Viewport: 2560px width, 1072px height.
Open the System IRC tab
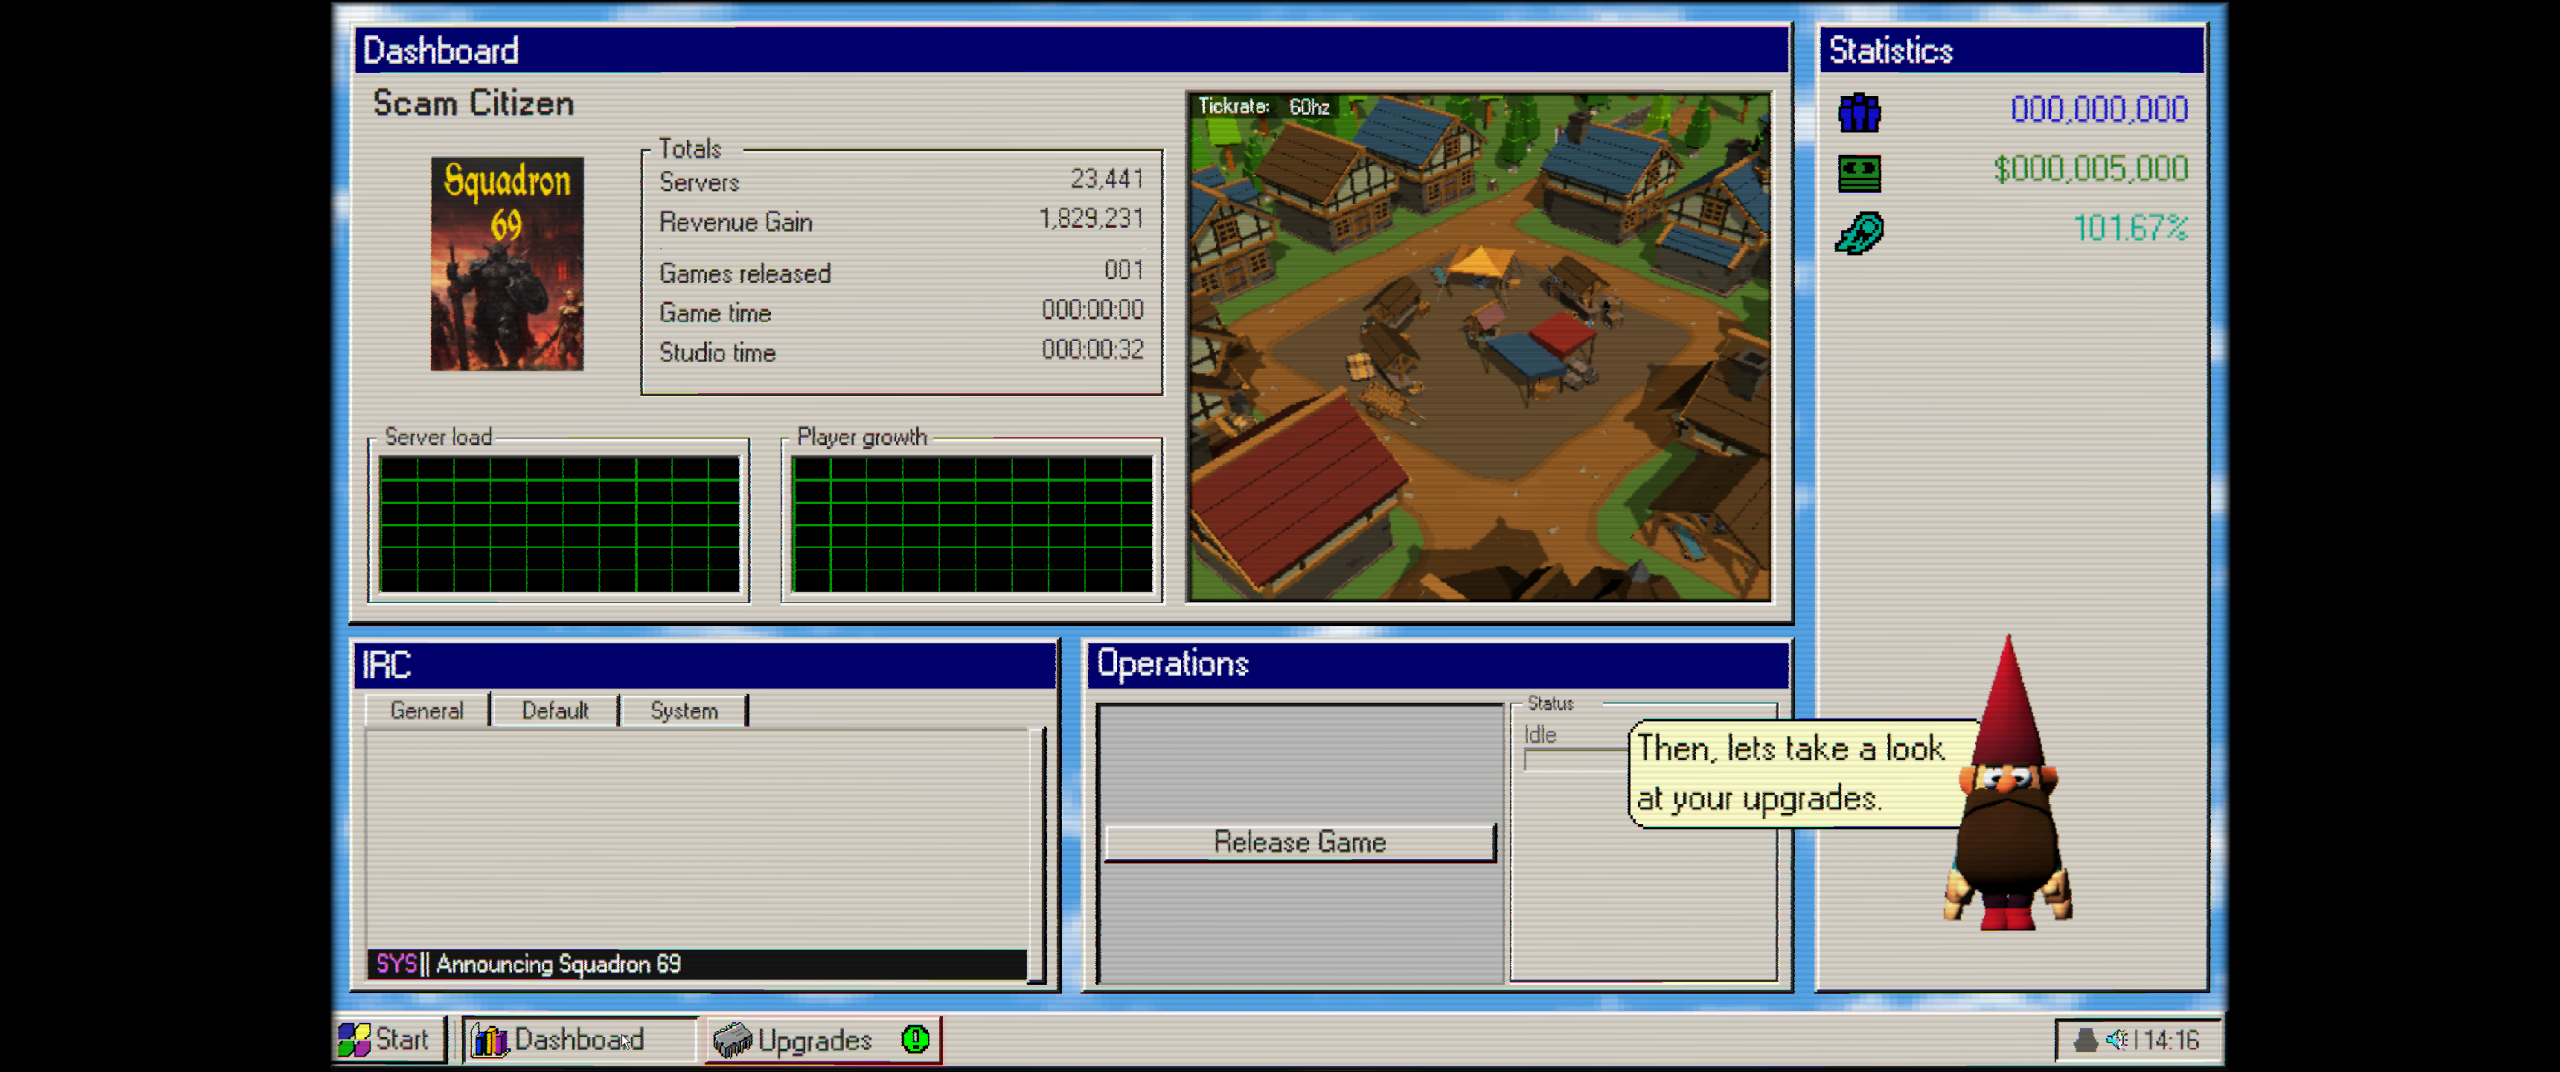click(x=684, y=711)
